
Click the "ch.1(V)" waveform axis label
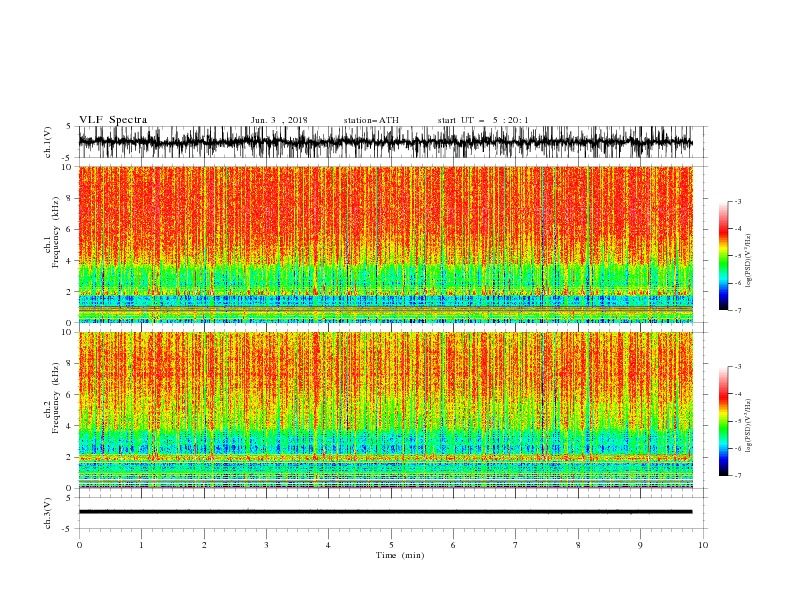[x=48, y=142]
